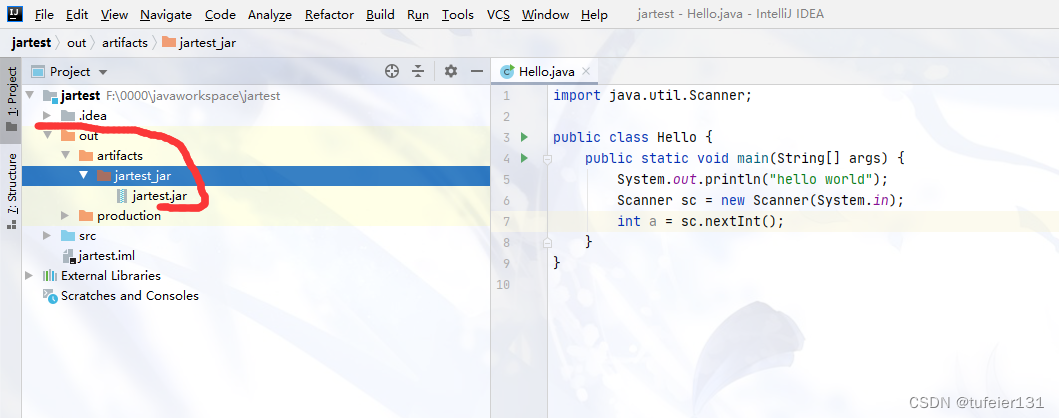Open the View menu
The image size is (1059, 418).
tap(114, 14)
